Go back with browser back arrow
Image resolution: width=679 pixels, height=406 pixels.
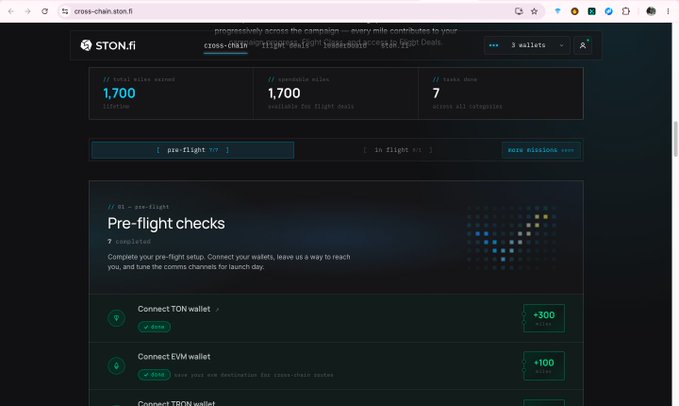(x=11, y=11)
